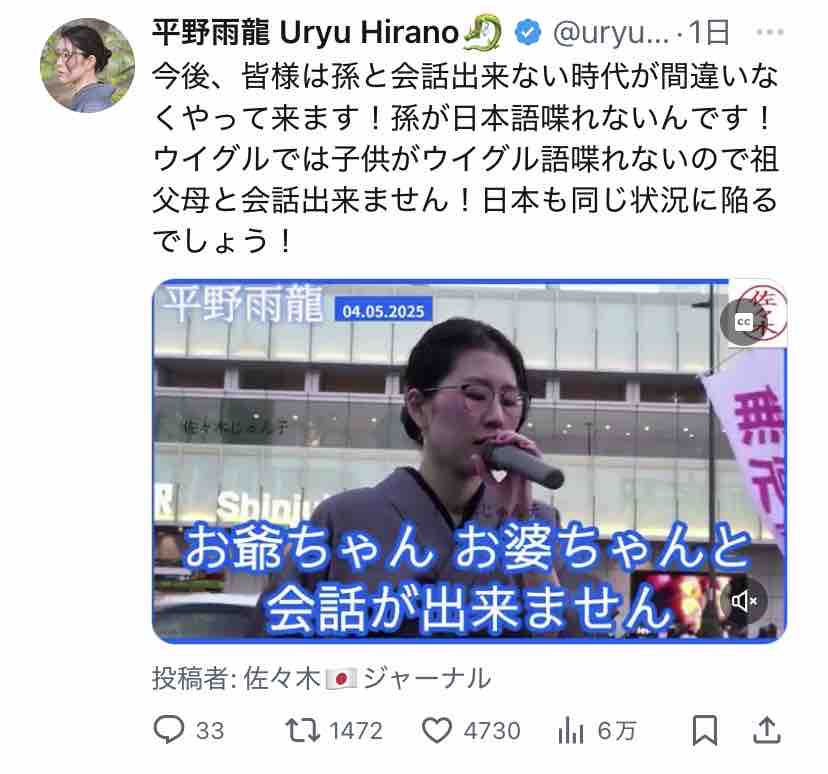Play the embedded speech video
Viewport: 828px width, 774px height.
tap(469, 461)
